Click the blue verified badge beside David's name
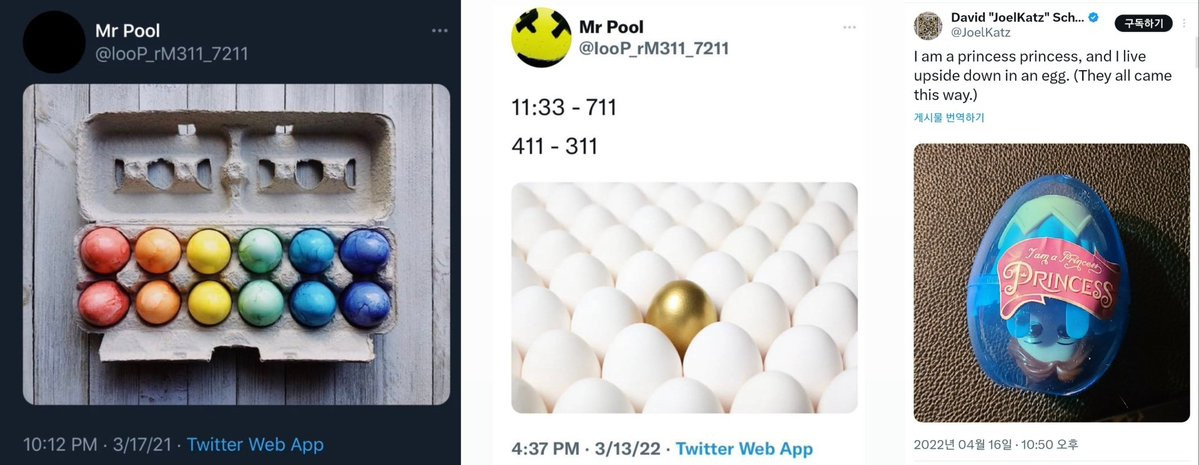 click(1093, 18)
